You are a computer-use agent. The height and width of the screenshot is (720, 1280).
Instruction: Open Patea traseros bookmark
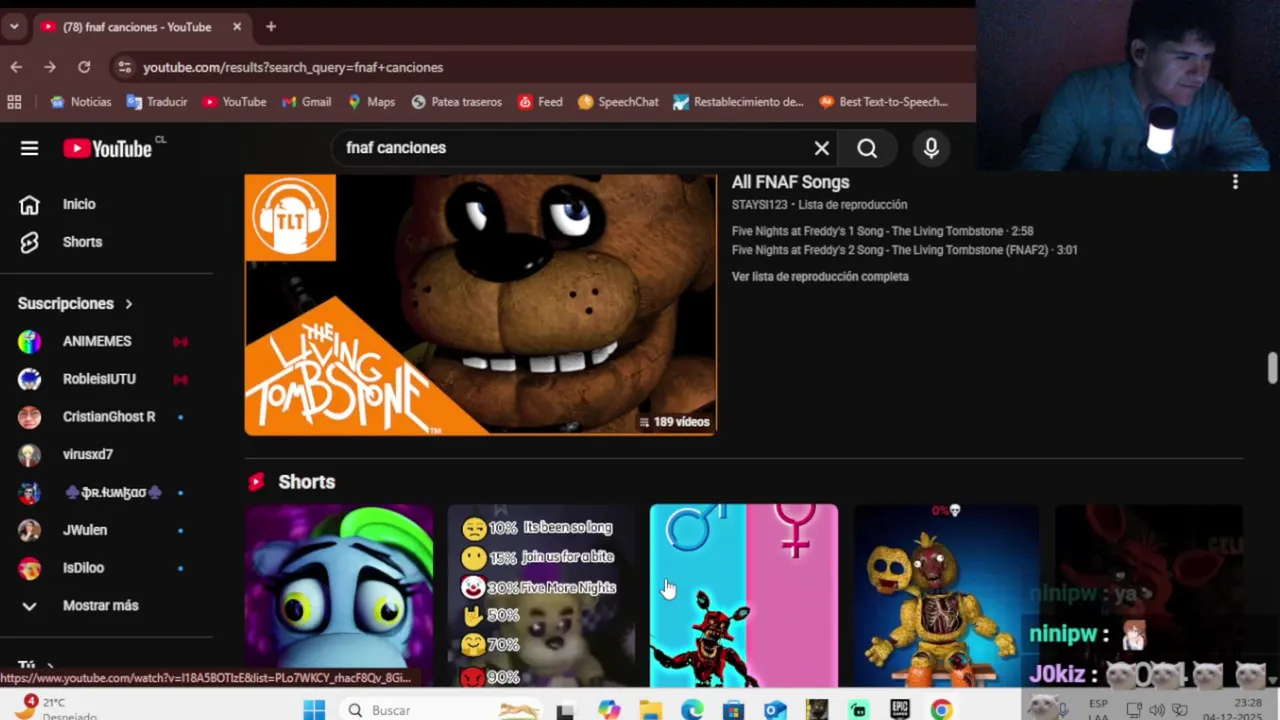456,102
